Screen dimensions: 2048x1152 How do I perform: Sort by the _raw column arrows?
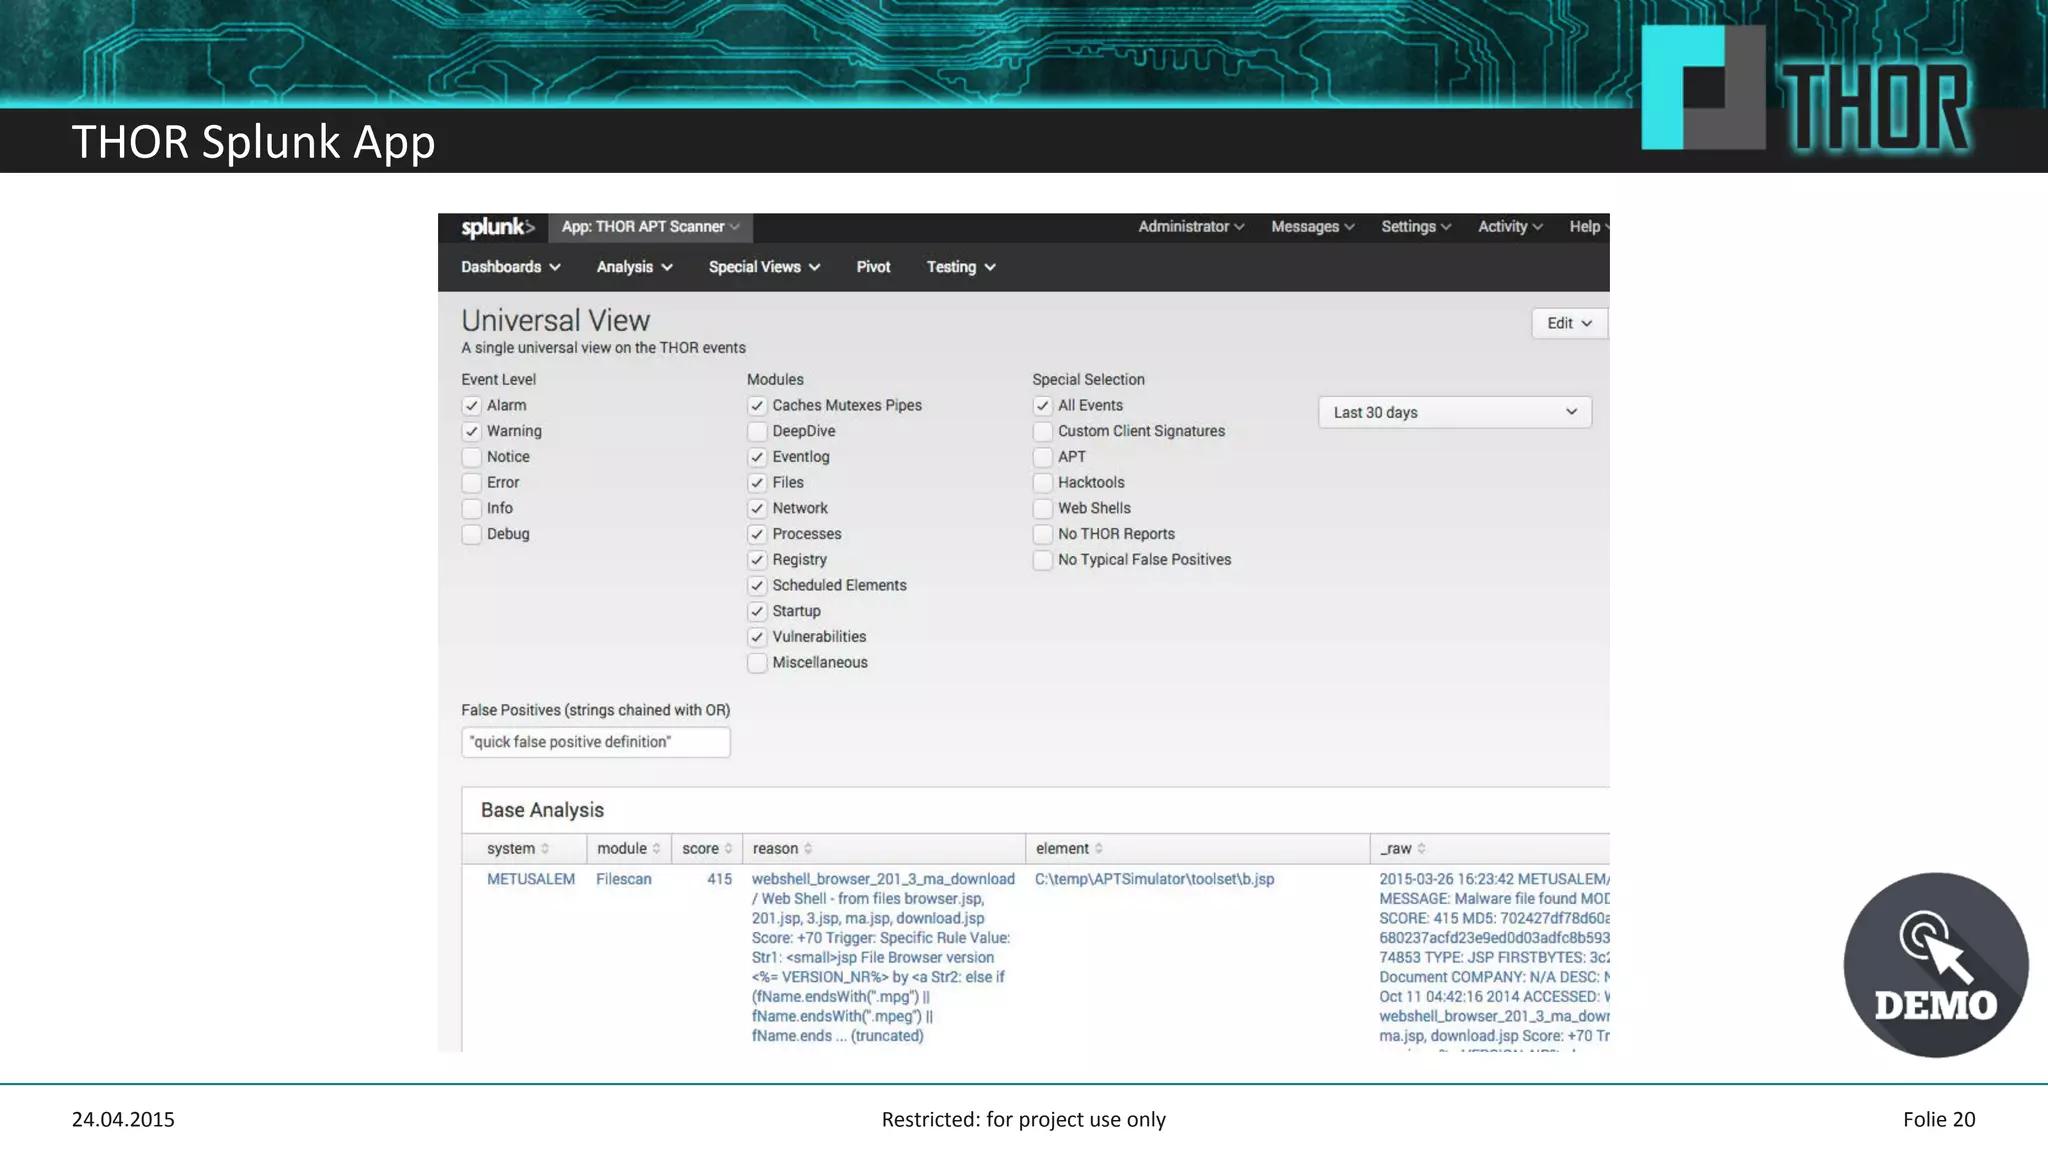point(1421,849)
